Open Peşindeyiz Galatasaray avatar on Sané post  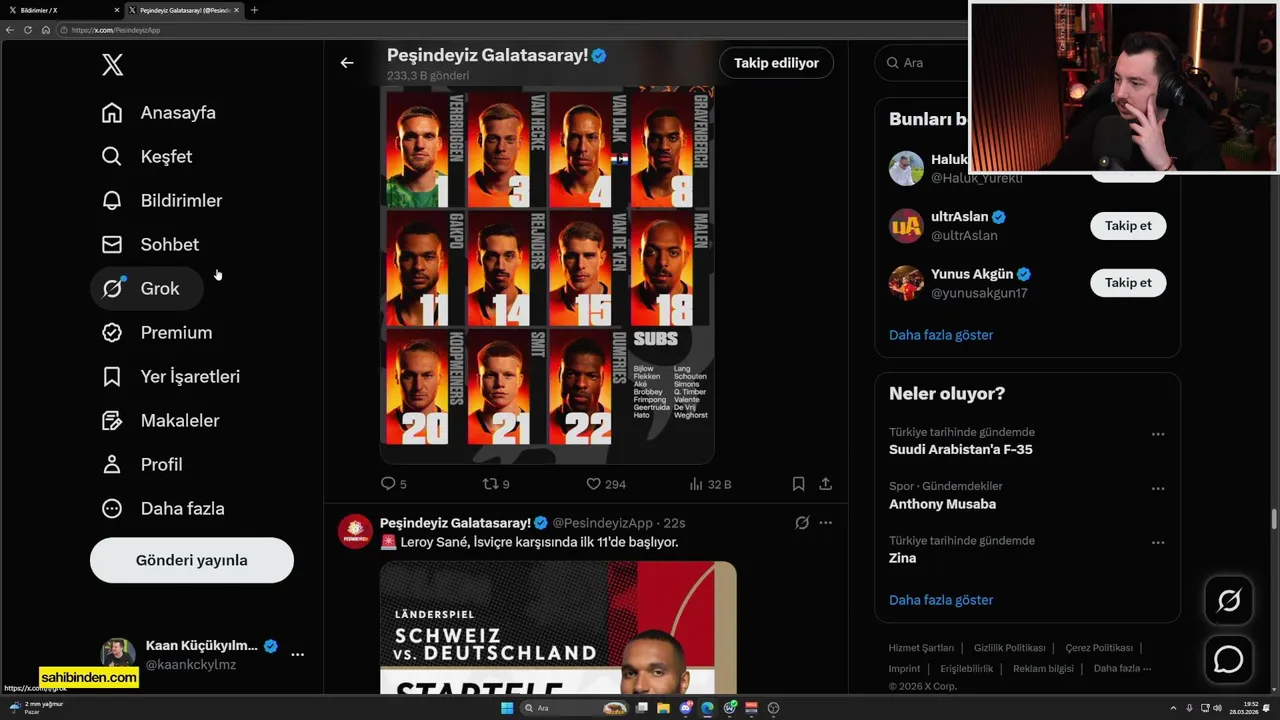[x=355, y=531]
